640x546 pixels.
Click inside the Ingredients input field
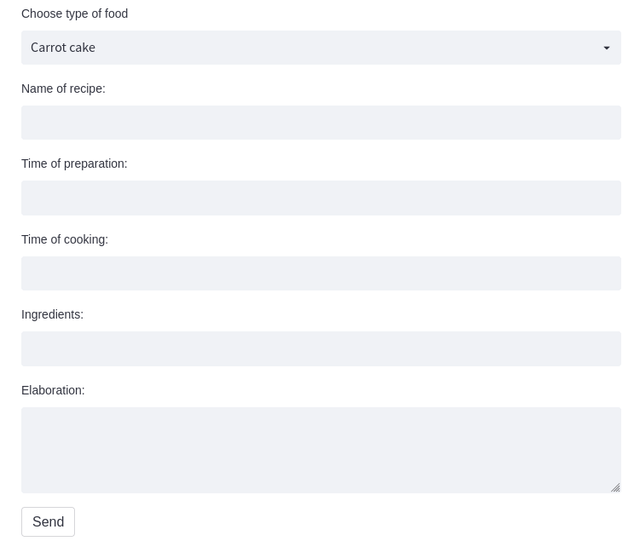321,348
